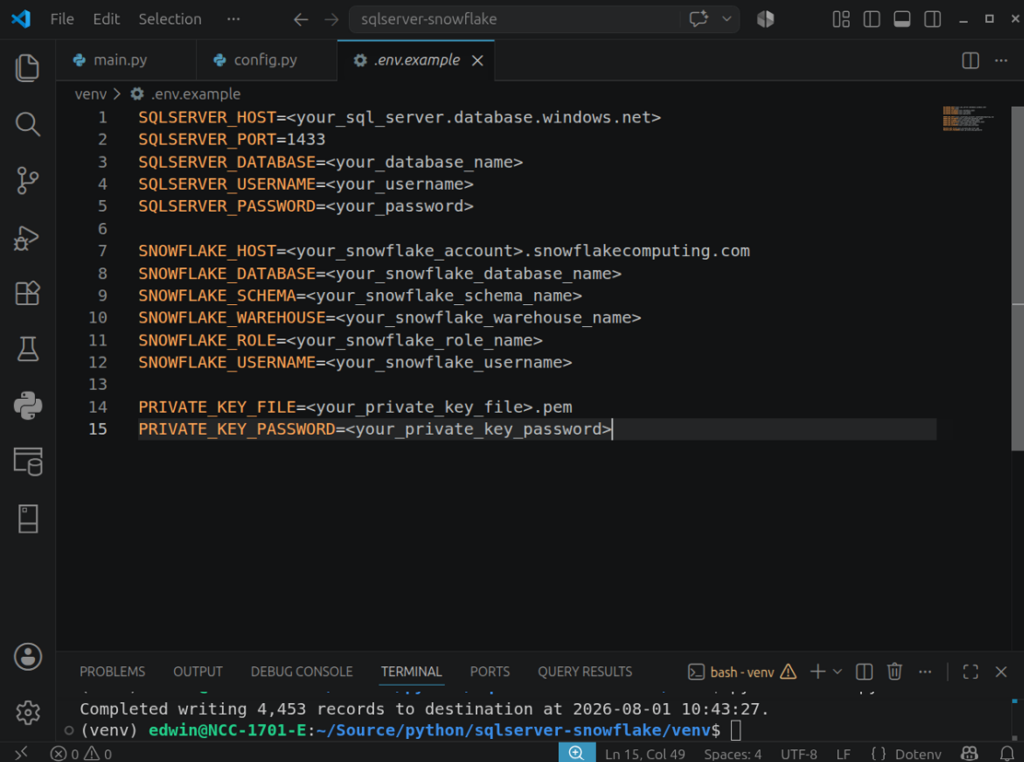Select the bash - venv terminal label
The image size is (1024, 762).
click(x=742, y=672)
